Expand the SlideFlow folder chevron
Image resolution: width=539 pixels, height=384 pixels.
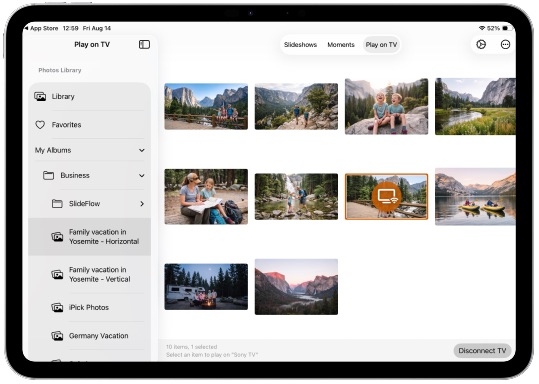pos(142,204)
